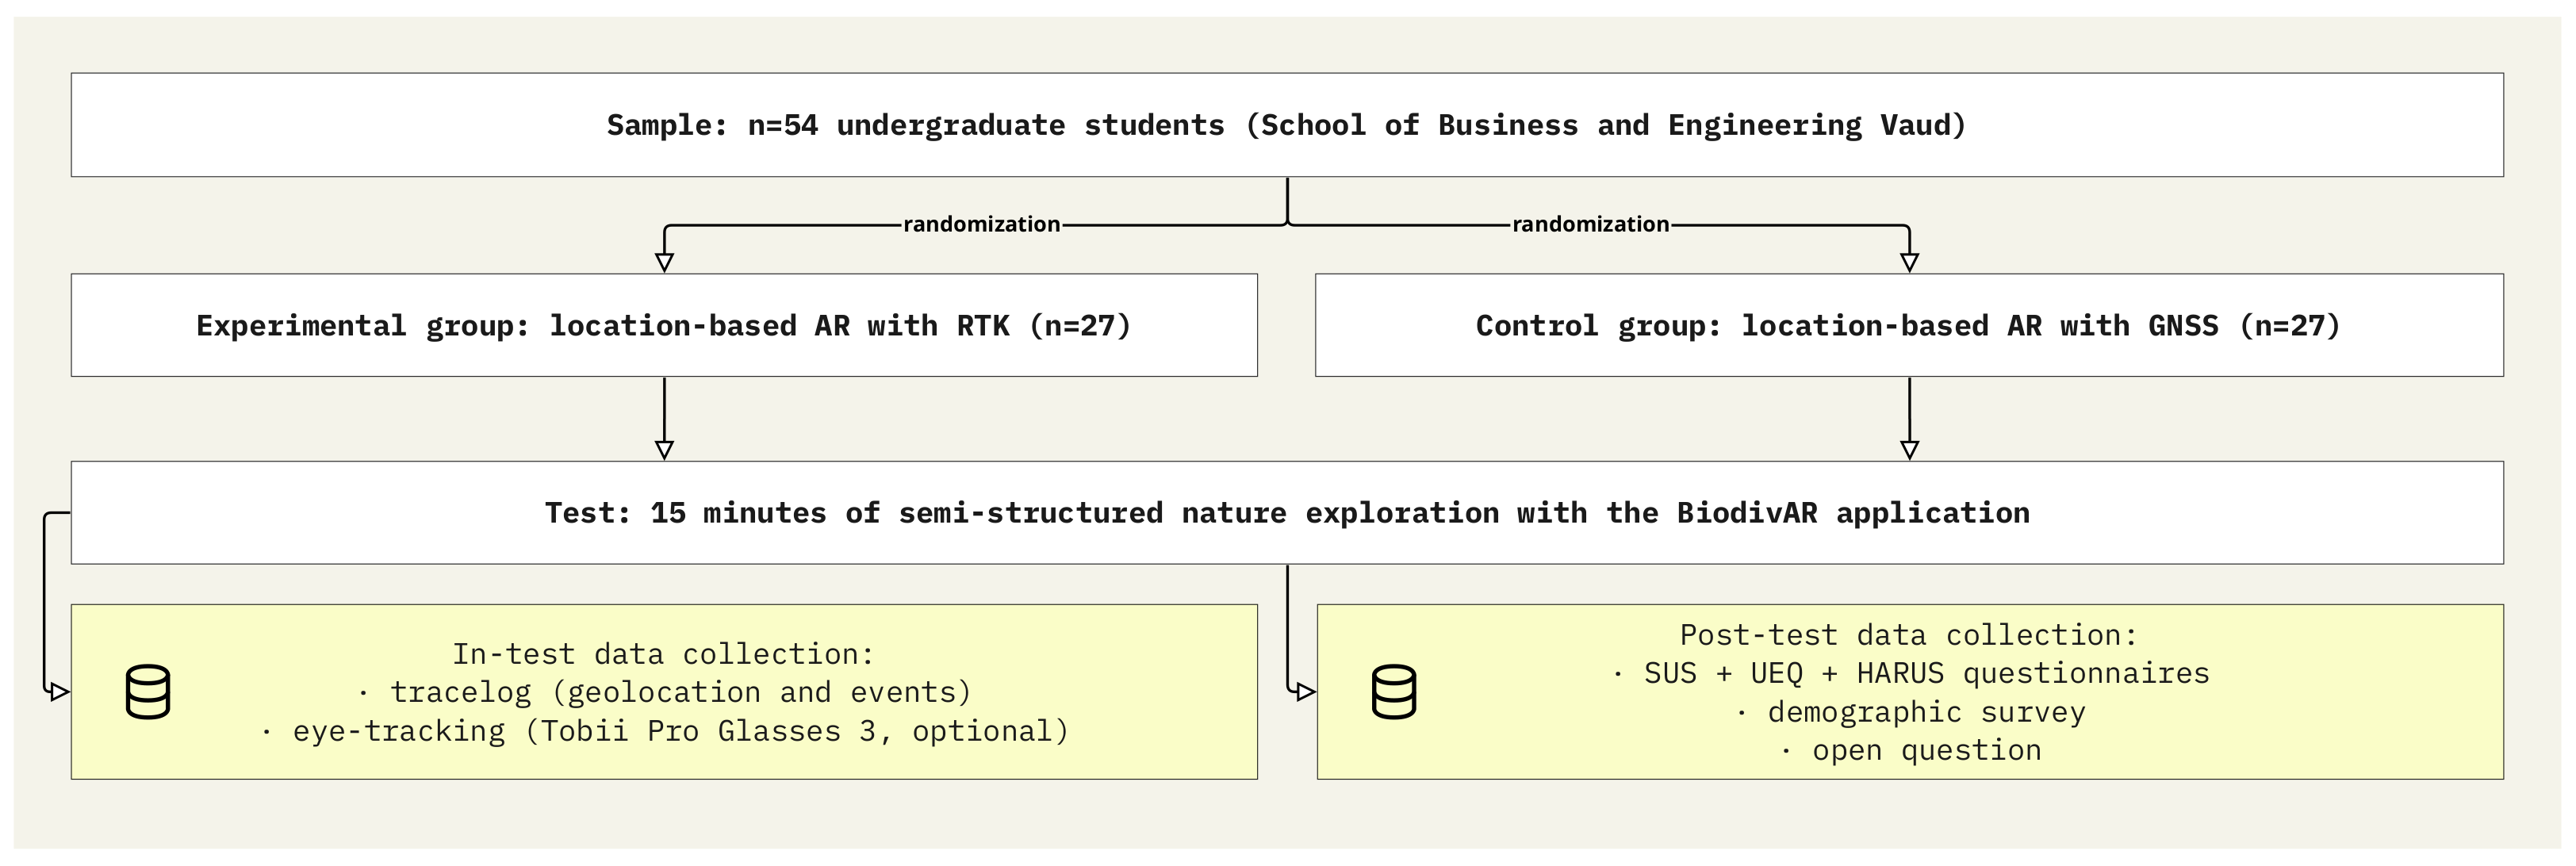Select the Sample n=54 undergraduate students box
This screenshot has height=866, width=2576.
pyautogui.click(x=1286, y=125)
